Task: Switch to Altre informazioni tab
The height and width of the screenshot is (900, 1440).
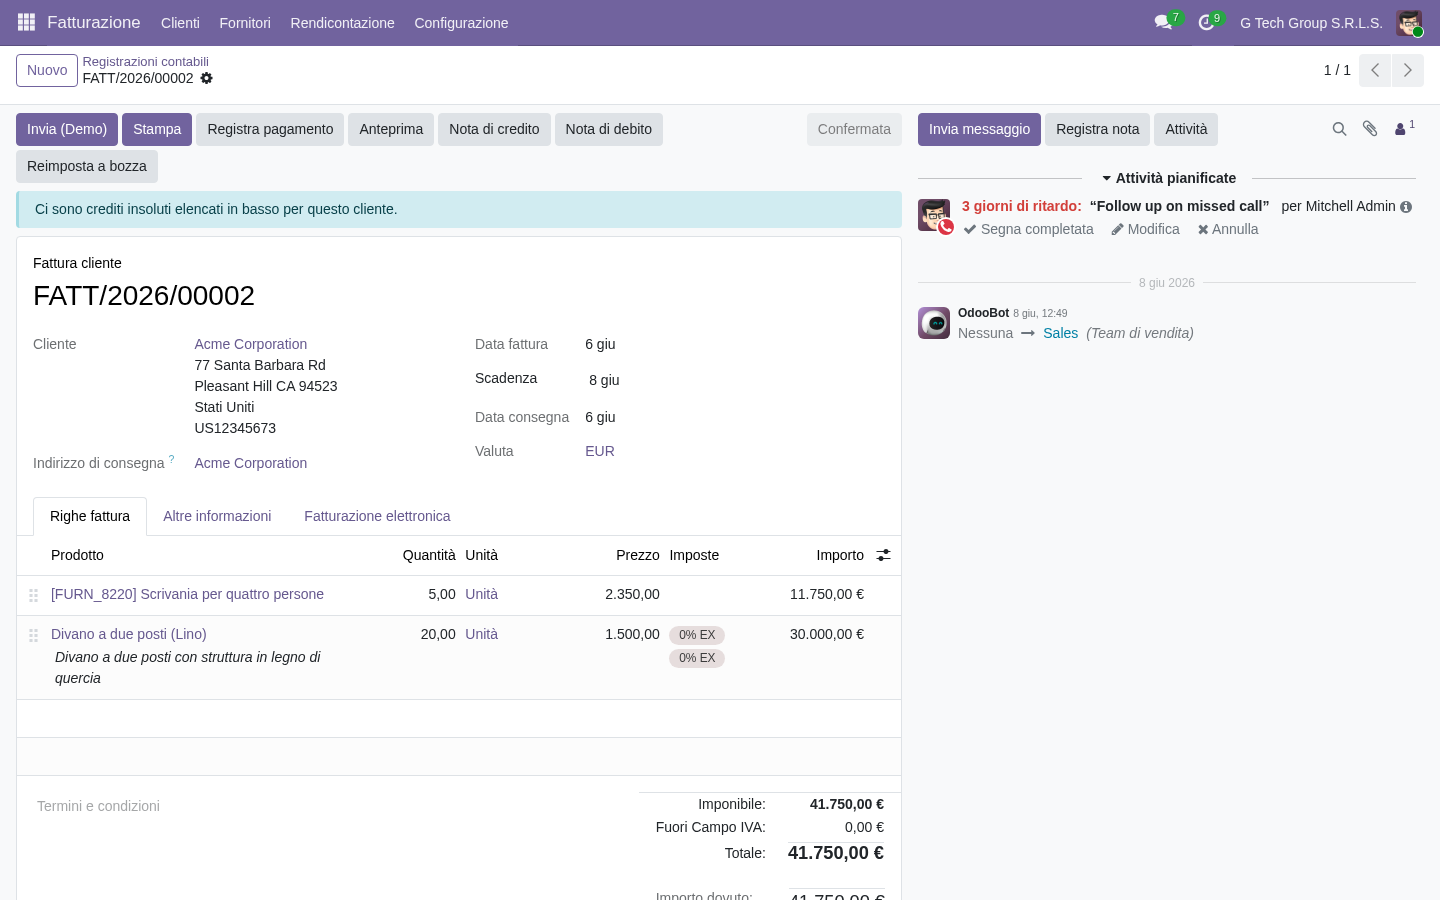Action: click(217, 516)
